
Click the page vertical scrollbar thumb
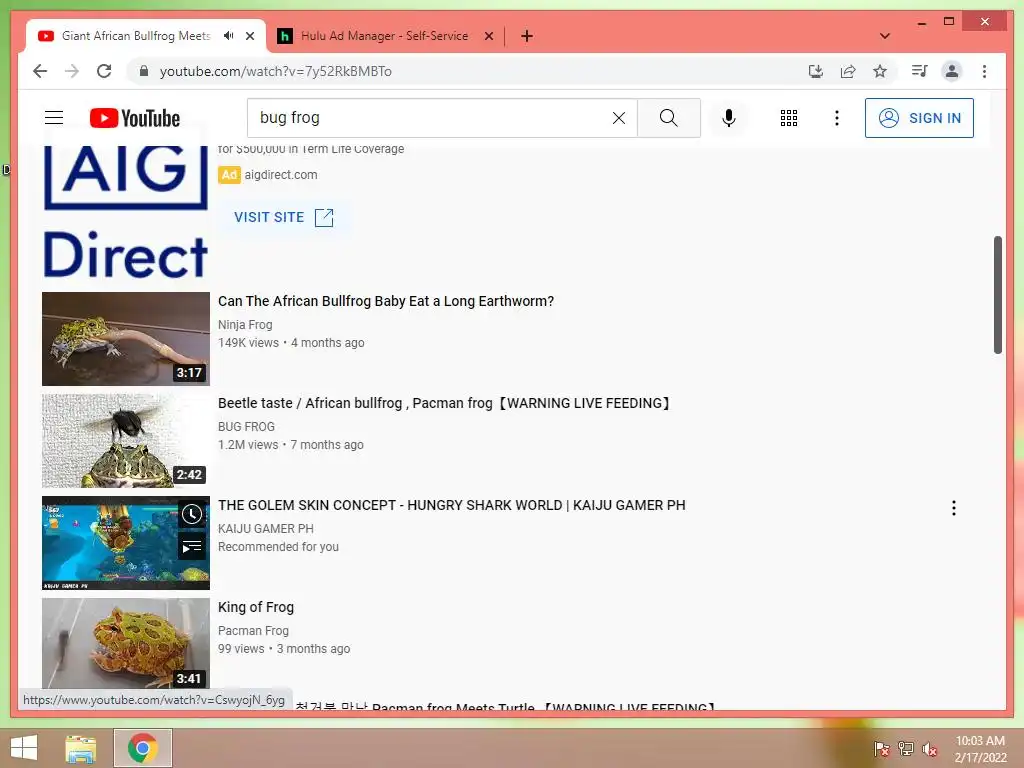[x=997, y=295]
